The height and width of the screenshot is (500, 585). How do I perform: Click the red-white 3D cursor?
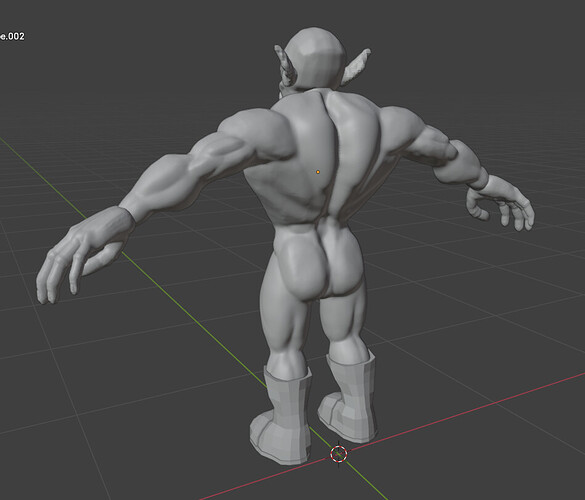tap(339, 454)
